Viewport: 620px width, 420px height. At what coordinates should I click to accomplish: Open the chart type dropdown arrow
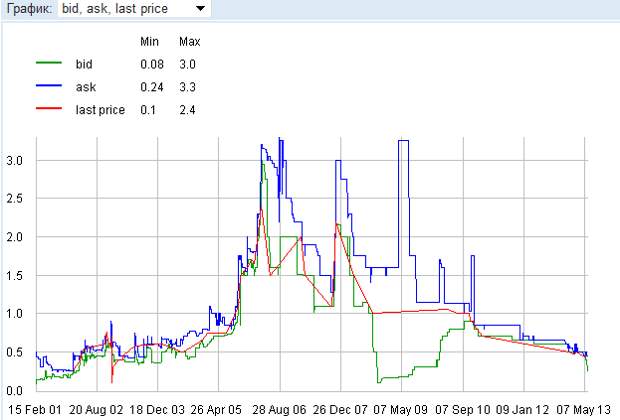(200, 8)
